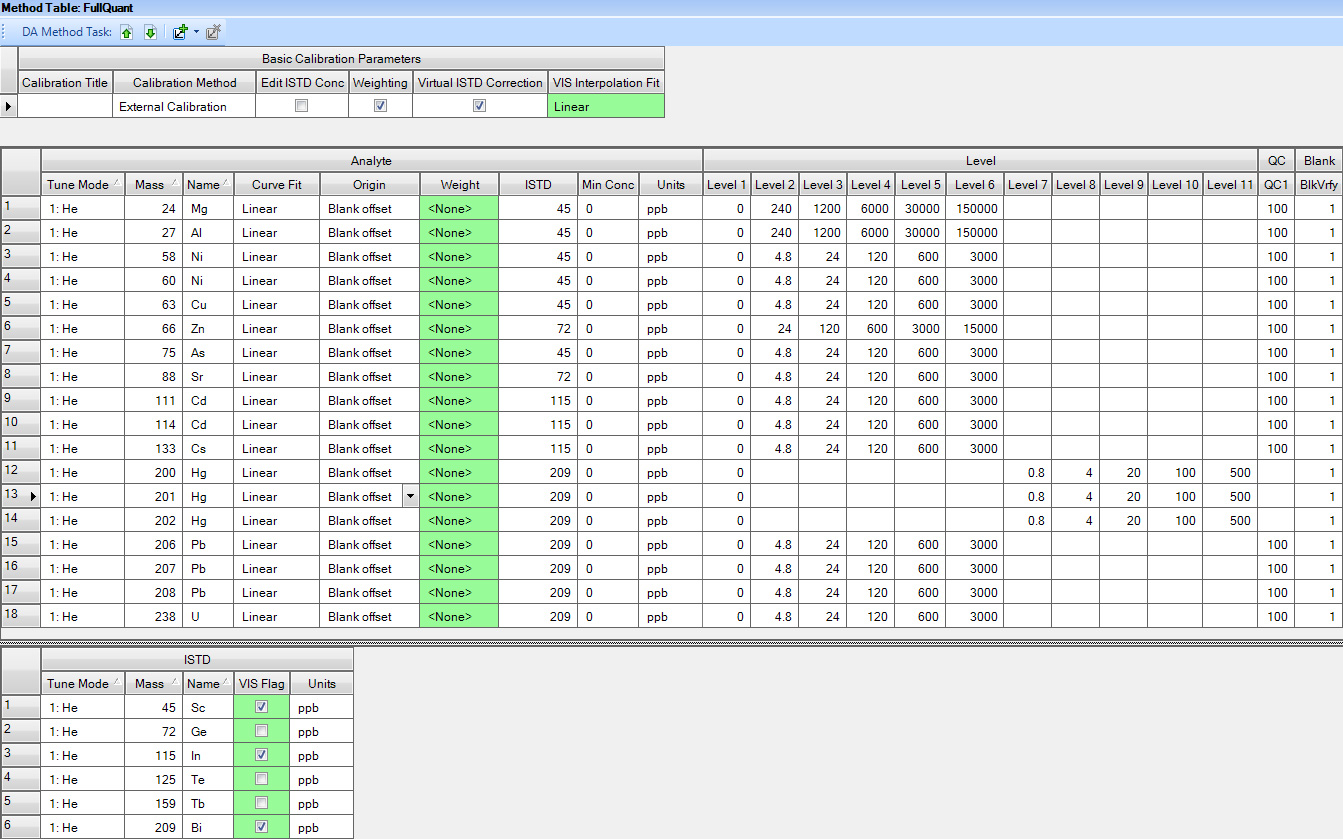Sort by analyte Name column header
1343x839 pixels.
coord(208,184)
